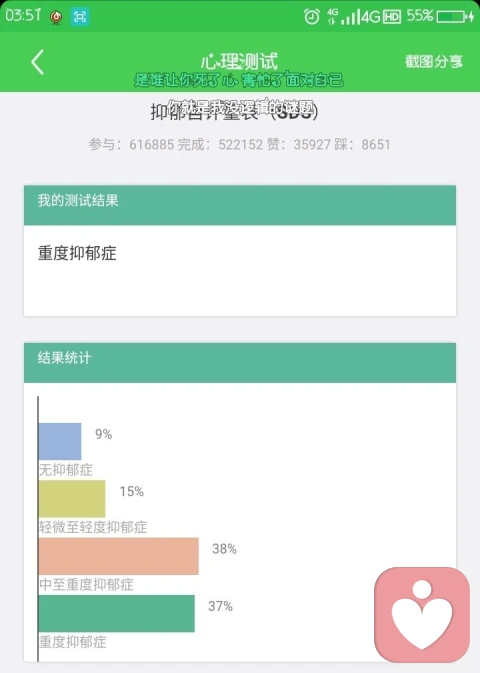Open the pink heart app icon
480x673 pixels.
422,615
